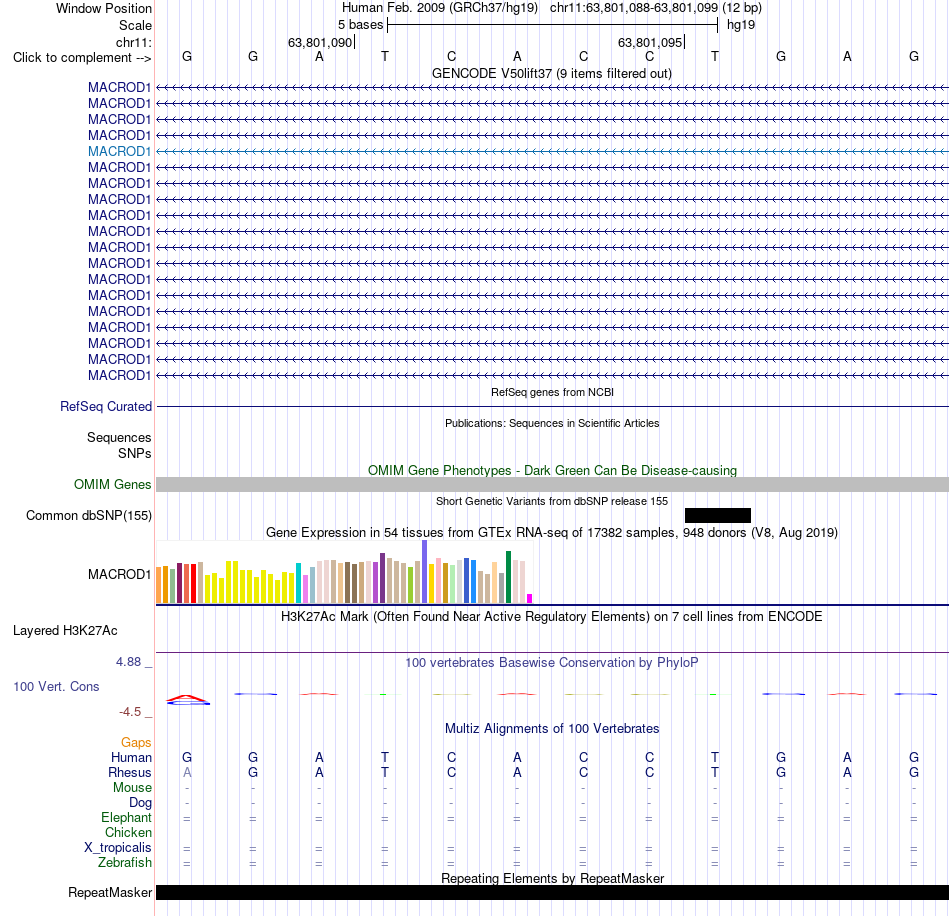Open the 'Repeating Elements by RepeatMasker' title

click(x=552, y=878)
